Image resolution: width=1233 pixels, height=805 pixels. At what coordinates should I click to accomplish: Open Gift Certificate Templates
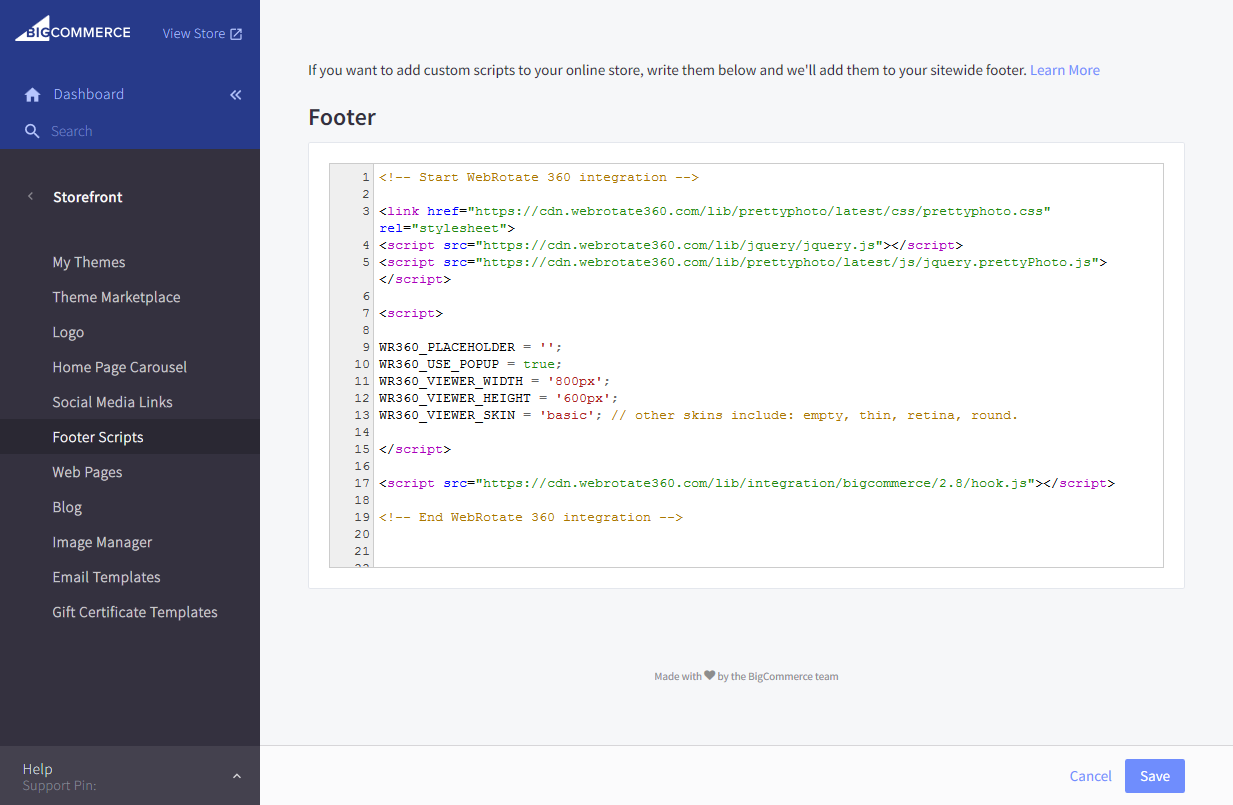pyautogui.click(x=135, y=612)
